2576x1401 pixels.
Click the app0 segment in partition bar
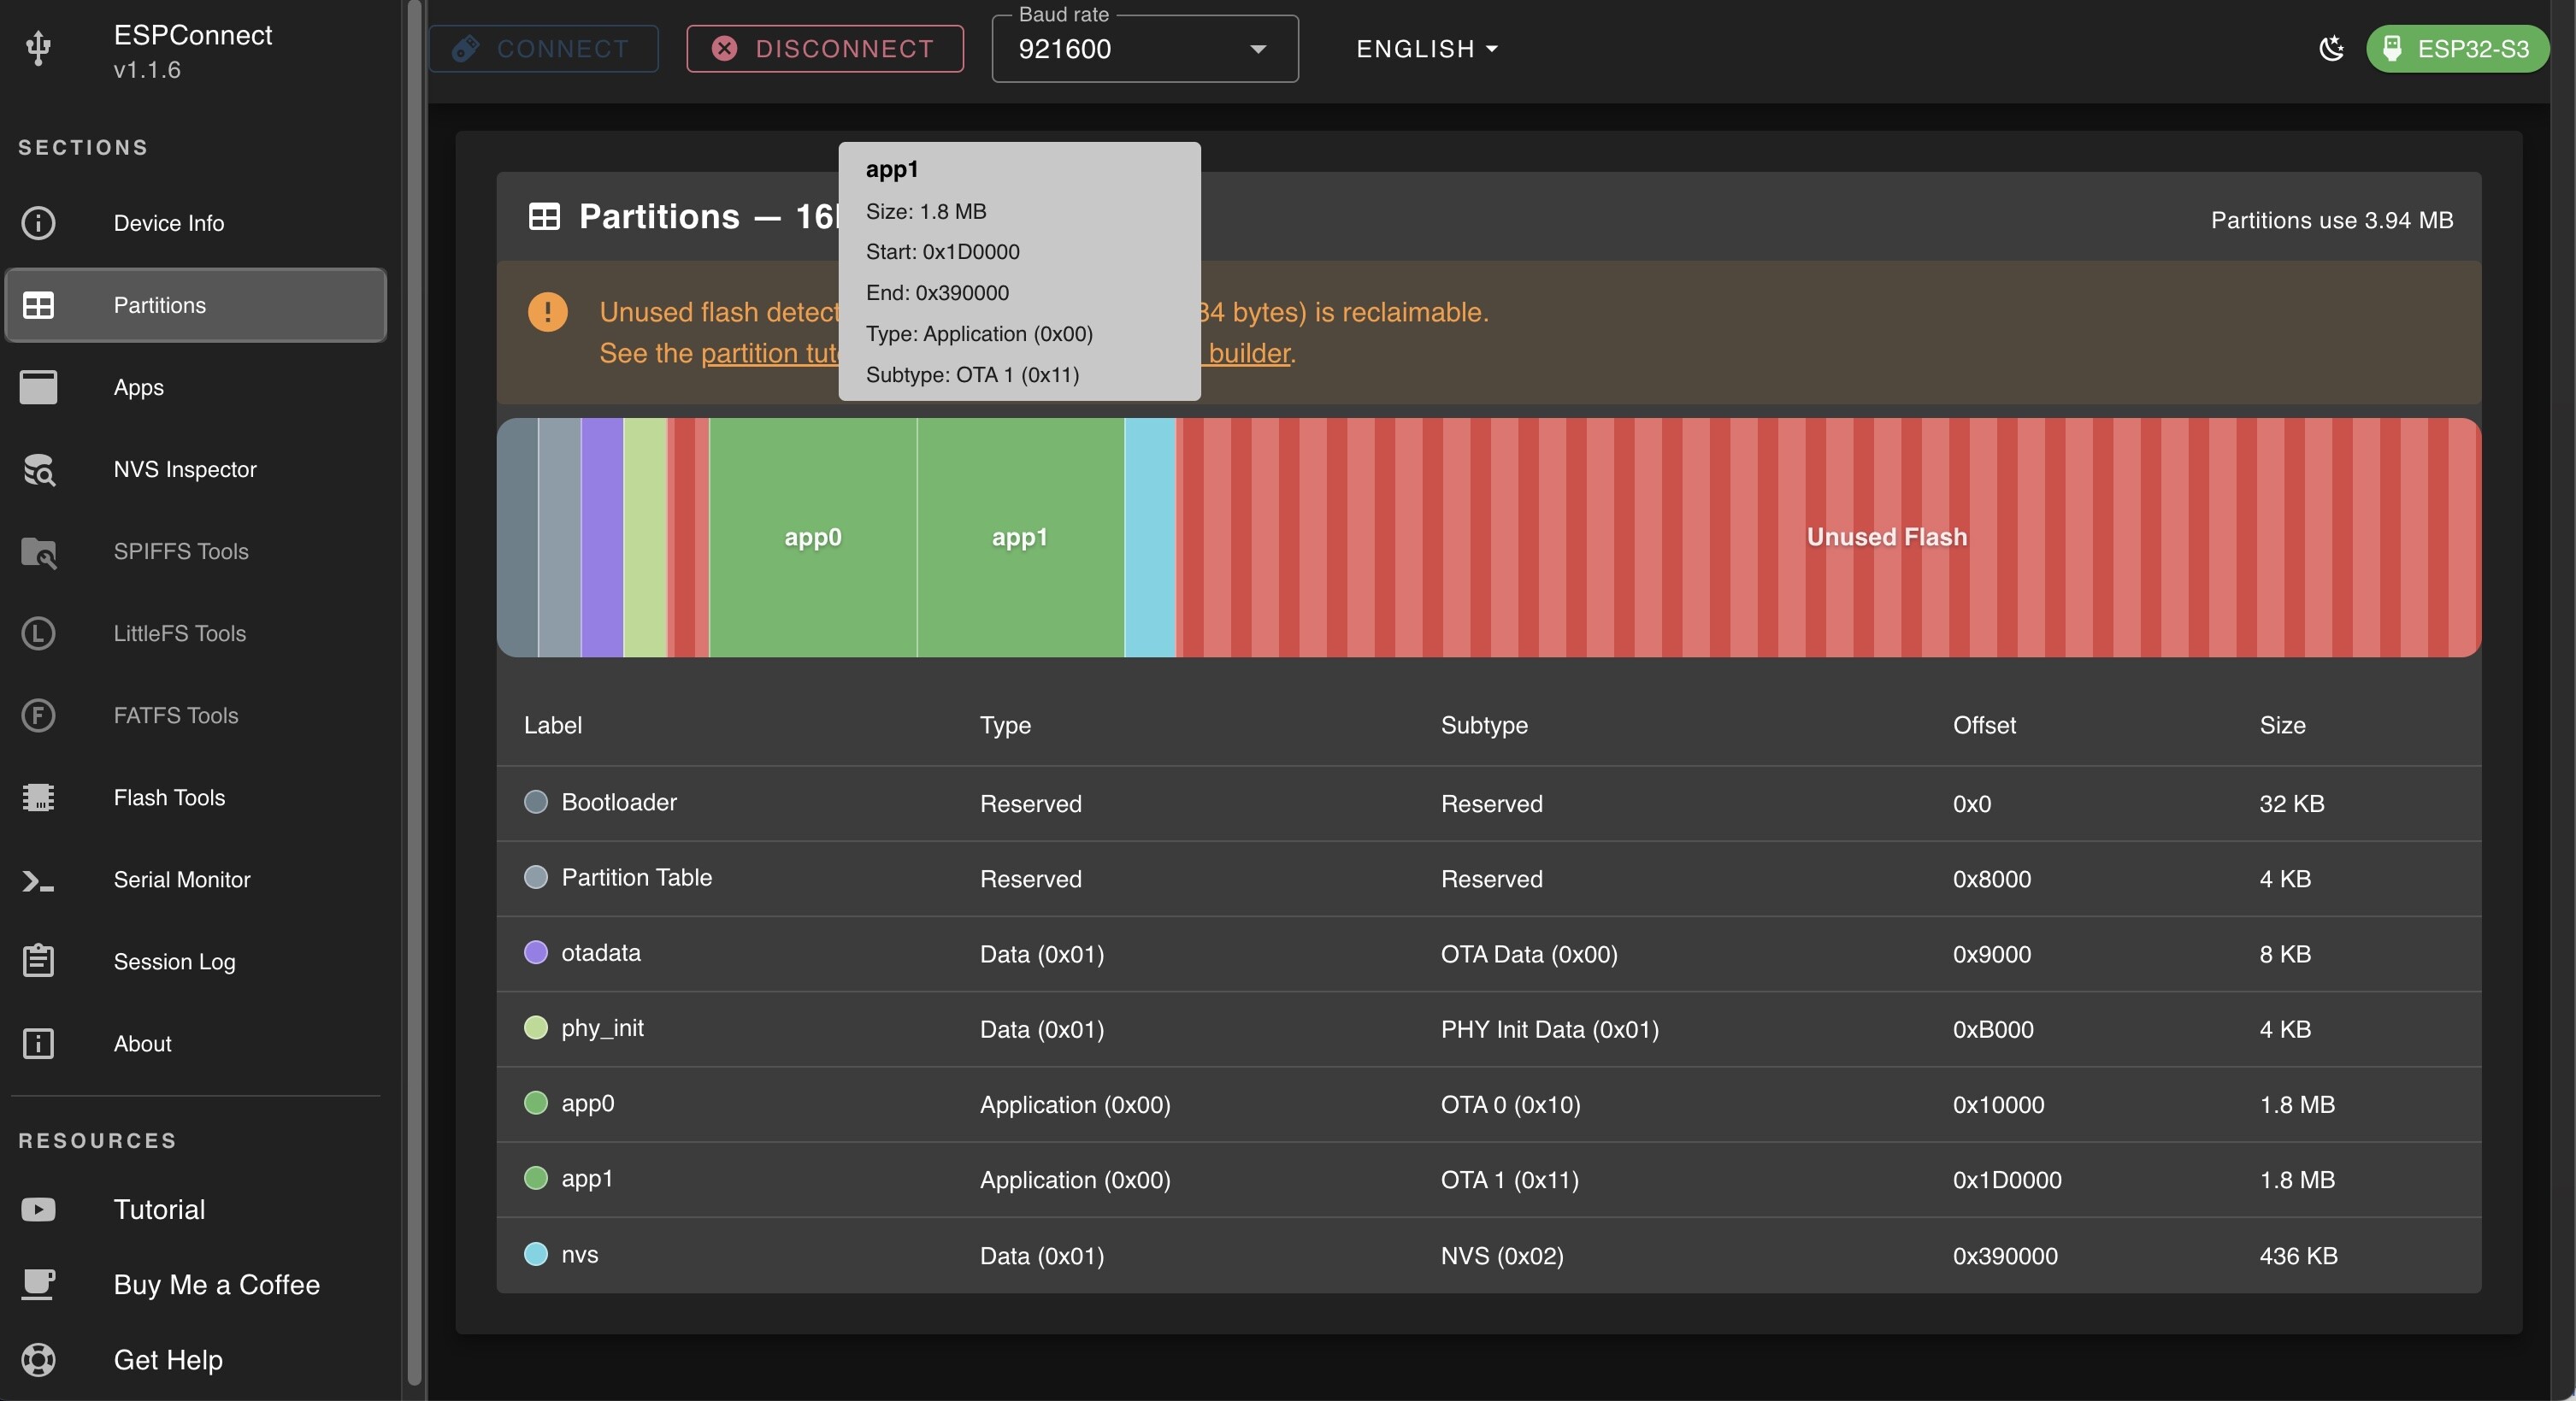point(812,537)
